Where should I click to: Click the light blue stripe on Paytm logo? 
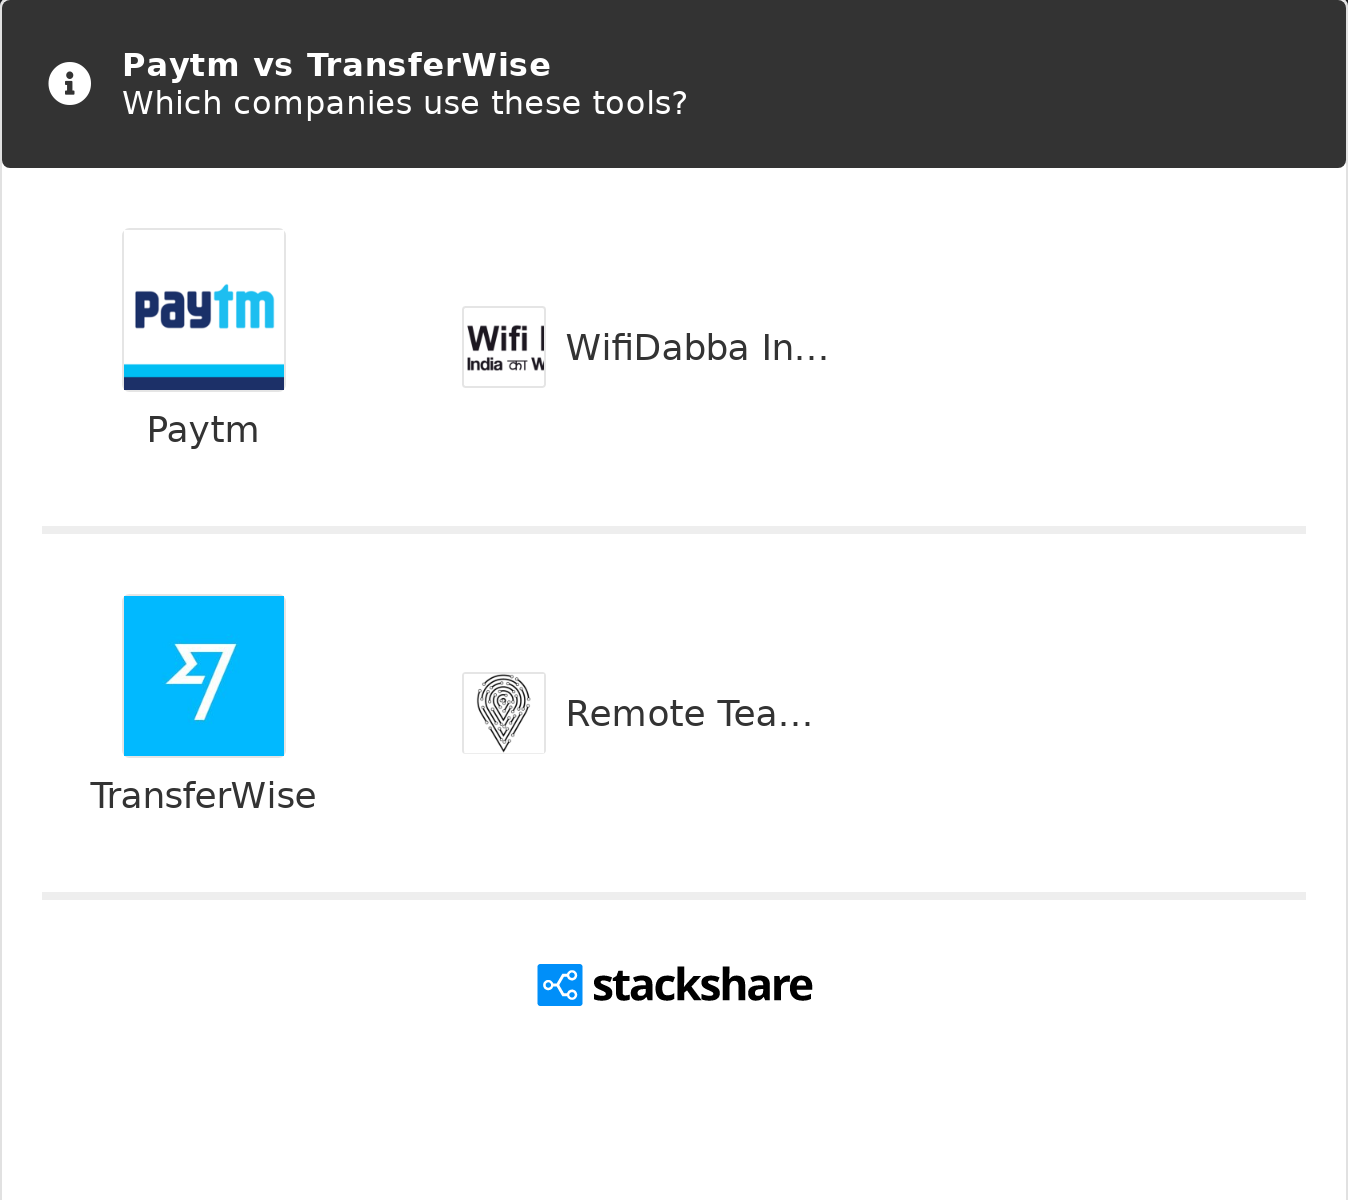click(204, 371)
